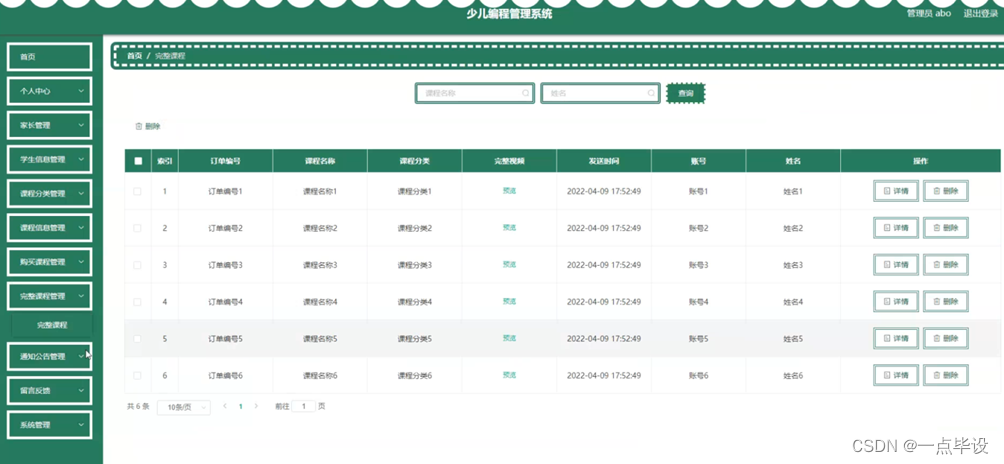Select page 1 in pagination
The image size is (1004, 464).
(x=241, y=406)
